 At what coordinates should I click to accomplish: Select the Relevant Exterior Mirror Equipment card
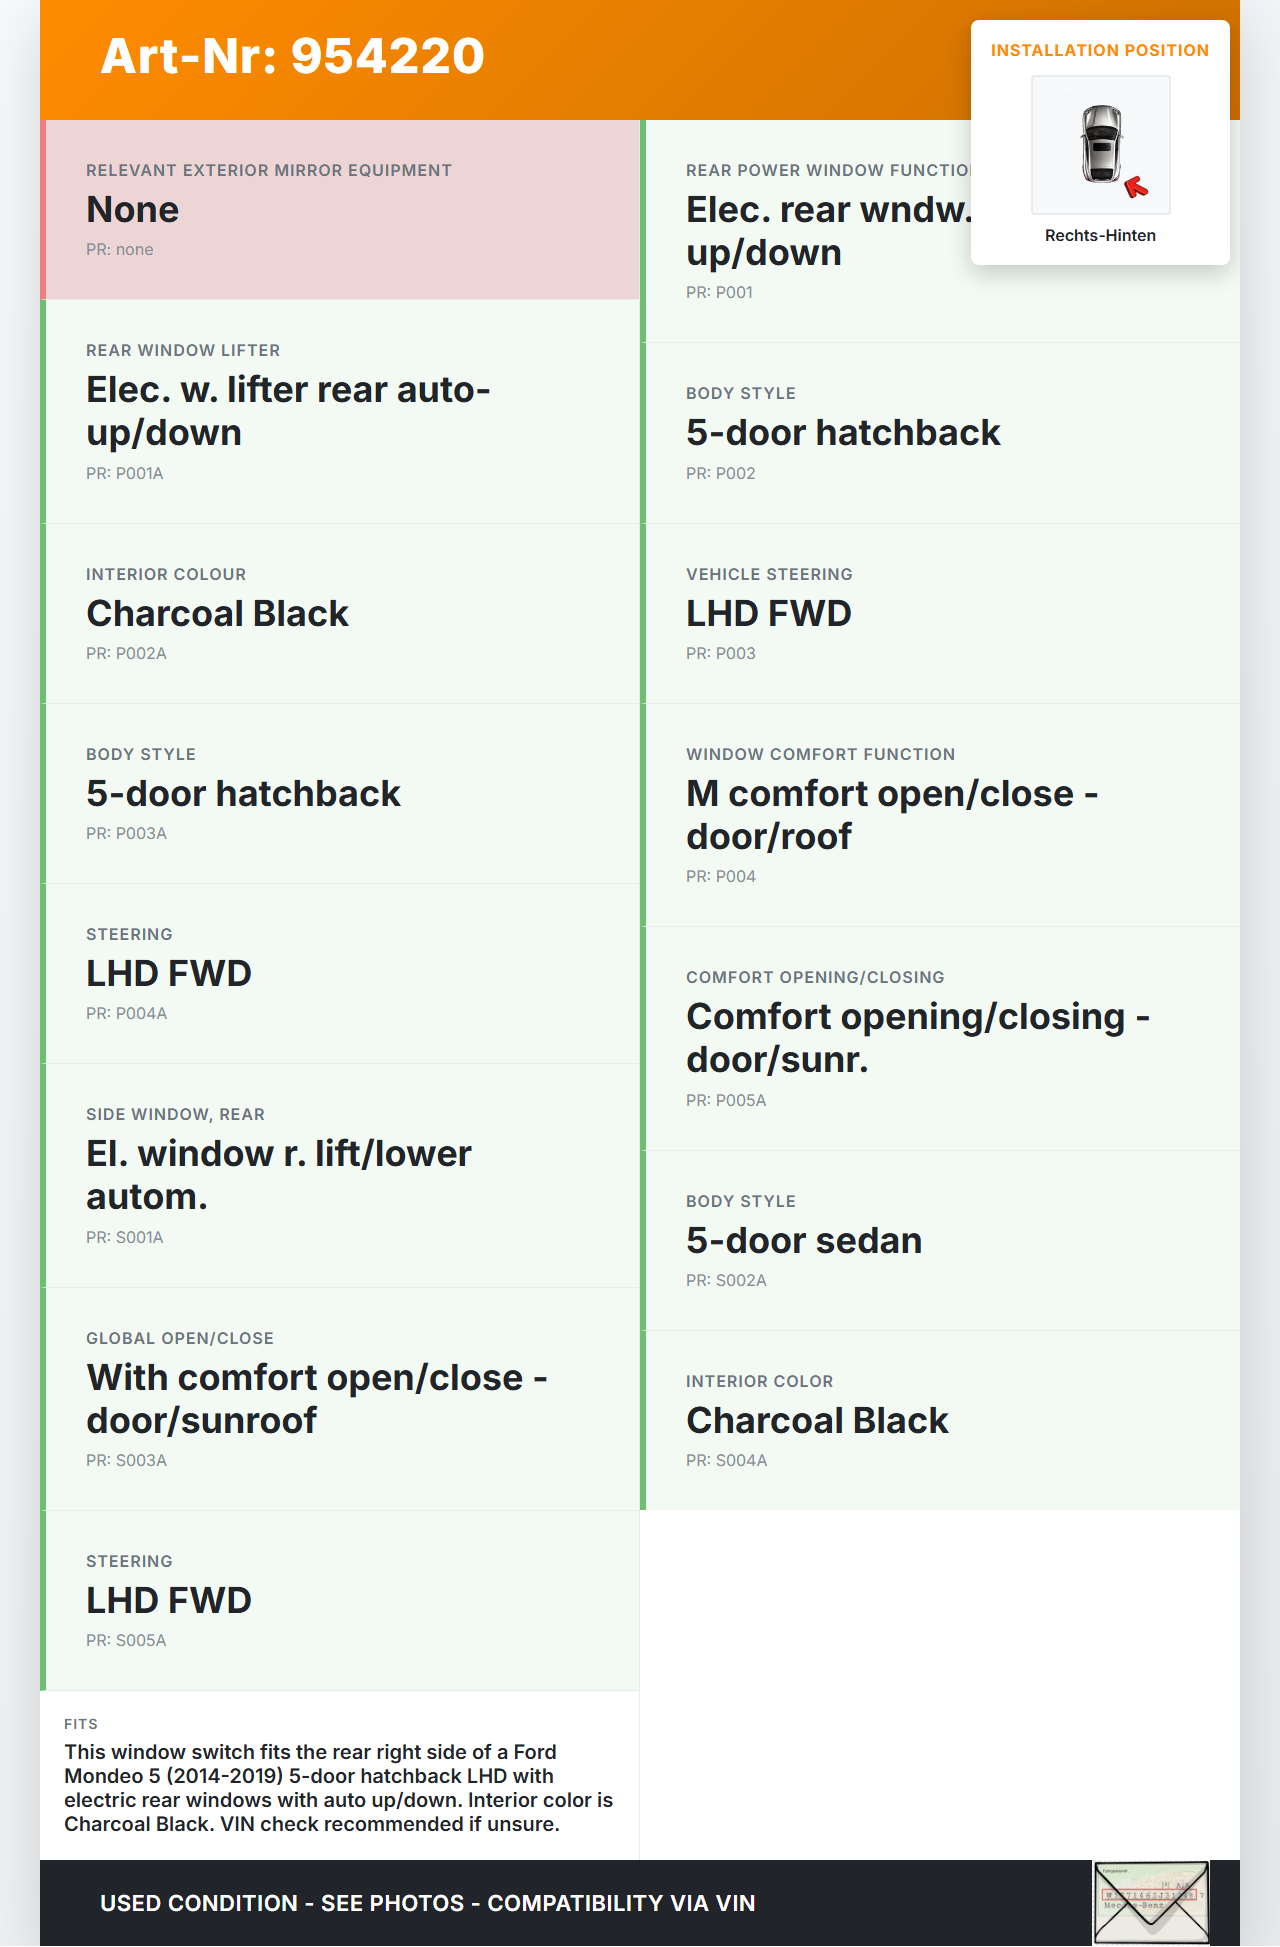coord(341,210)
